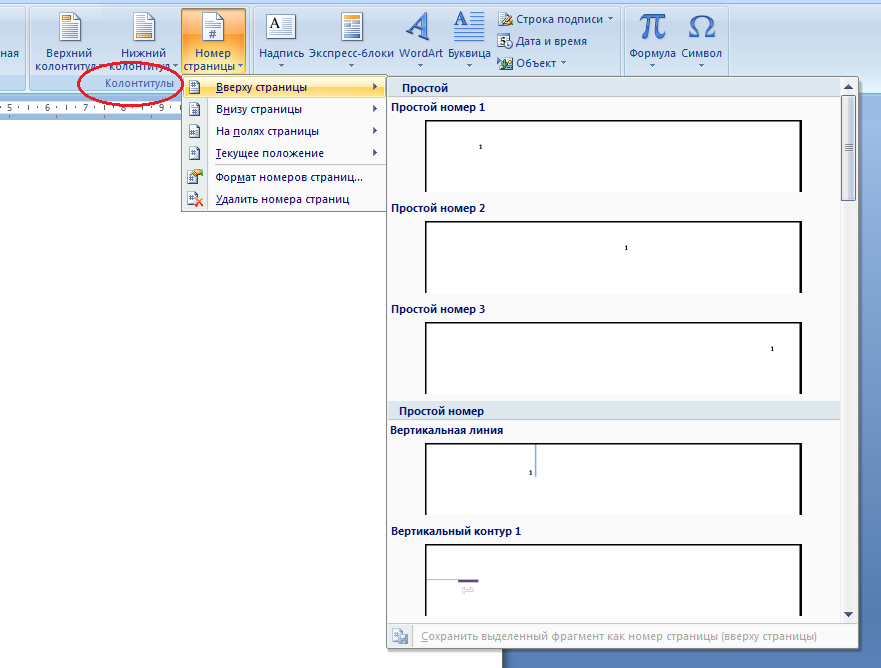Click the Верхний колонтитул header icon

coord(71,28)
